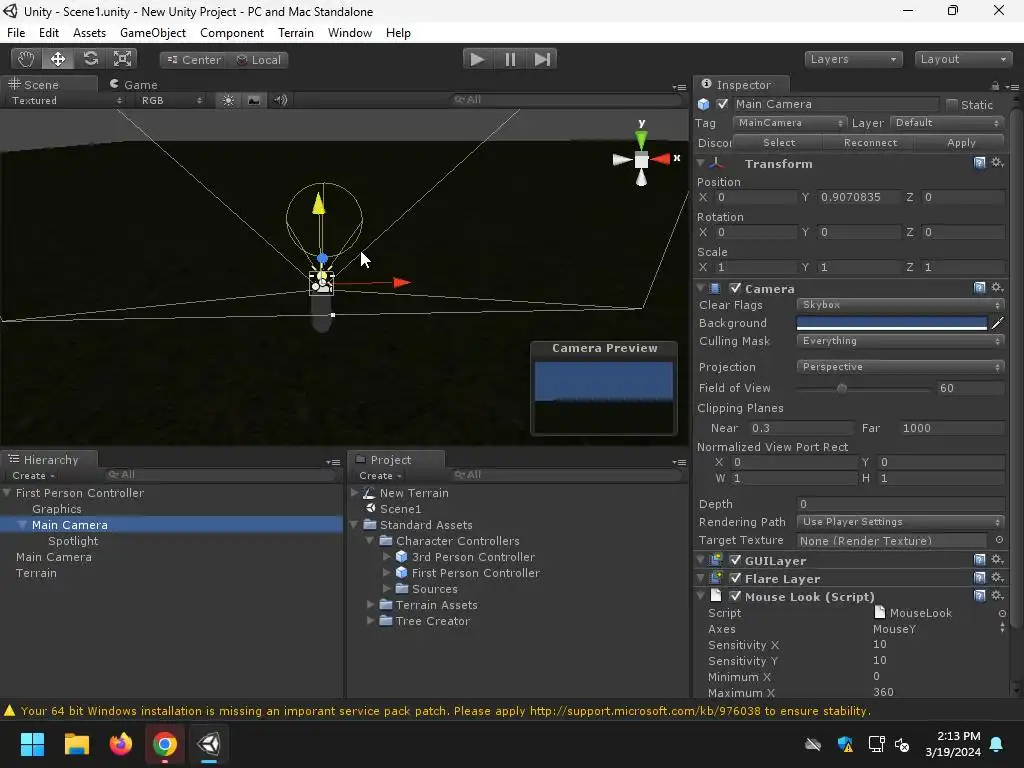Disable the GUILayer component checkbox
The height and width of the screenshot is (768, 1024).
pos(735,560)
